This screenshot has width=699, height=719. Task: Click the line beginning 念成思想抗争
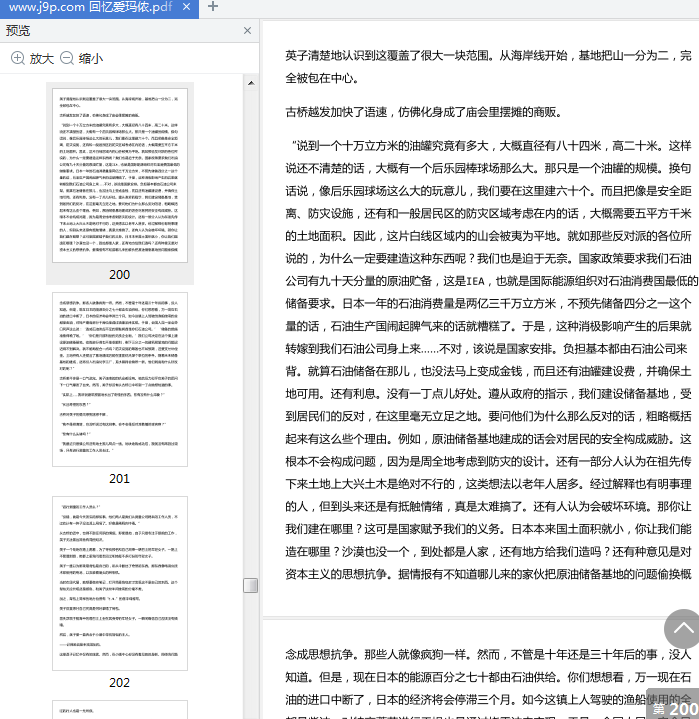[488, 654]
